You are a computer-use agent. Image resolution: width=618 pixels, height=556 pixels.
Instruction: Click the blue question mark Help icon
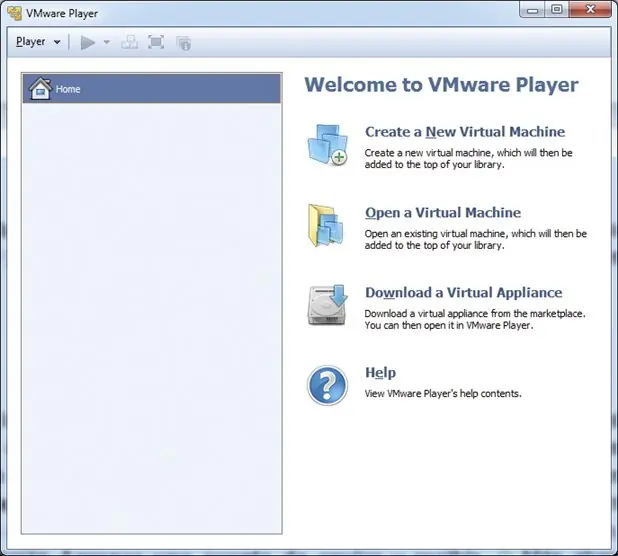coord(327,385)
